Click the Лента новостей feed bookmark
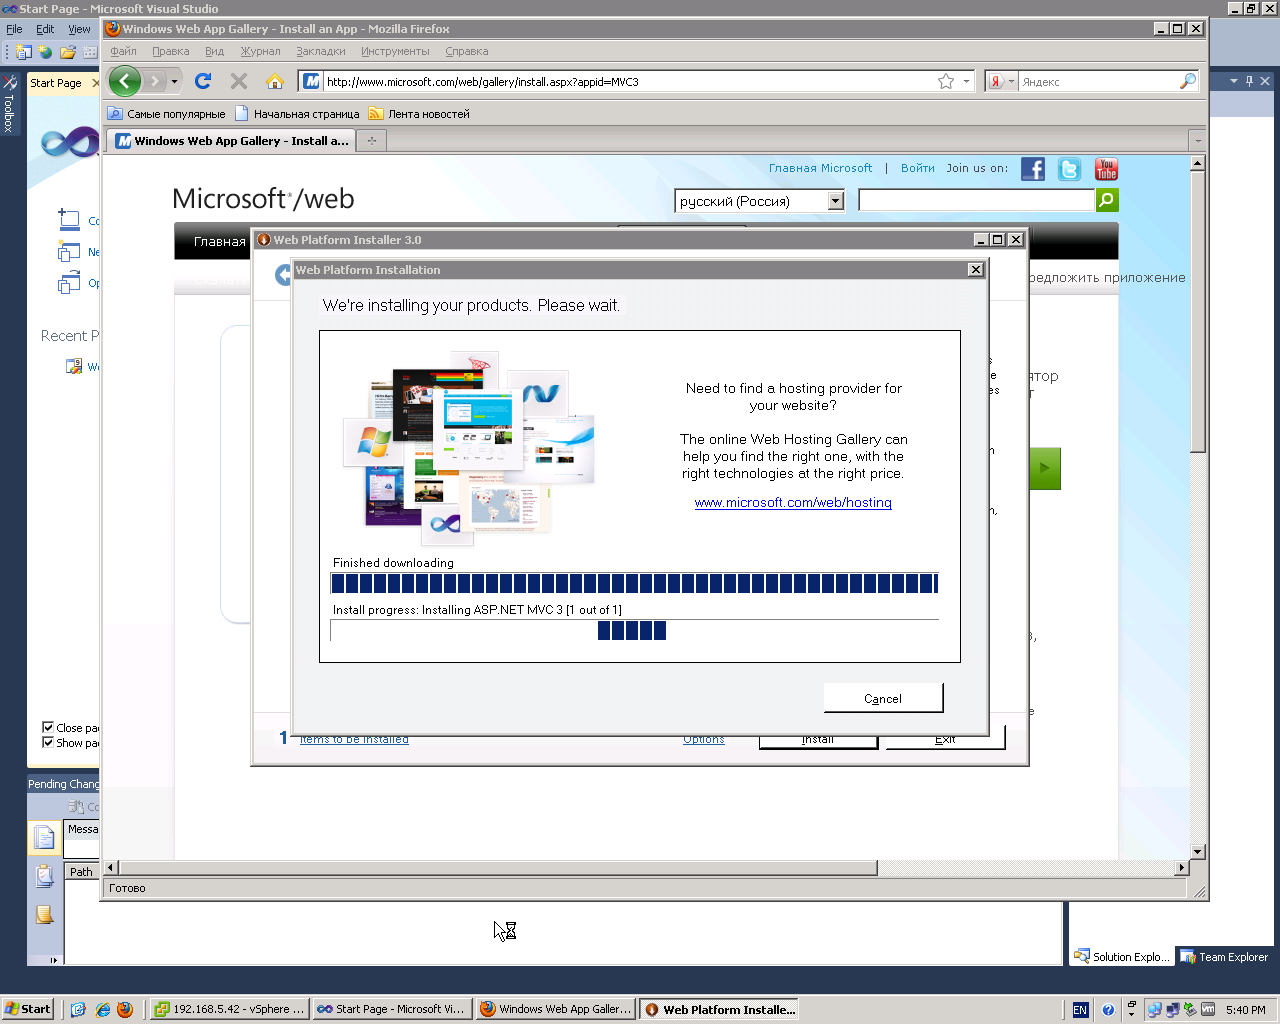The height and width of the screenshot is (1024, 1280). click(419, 114)
